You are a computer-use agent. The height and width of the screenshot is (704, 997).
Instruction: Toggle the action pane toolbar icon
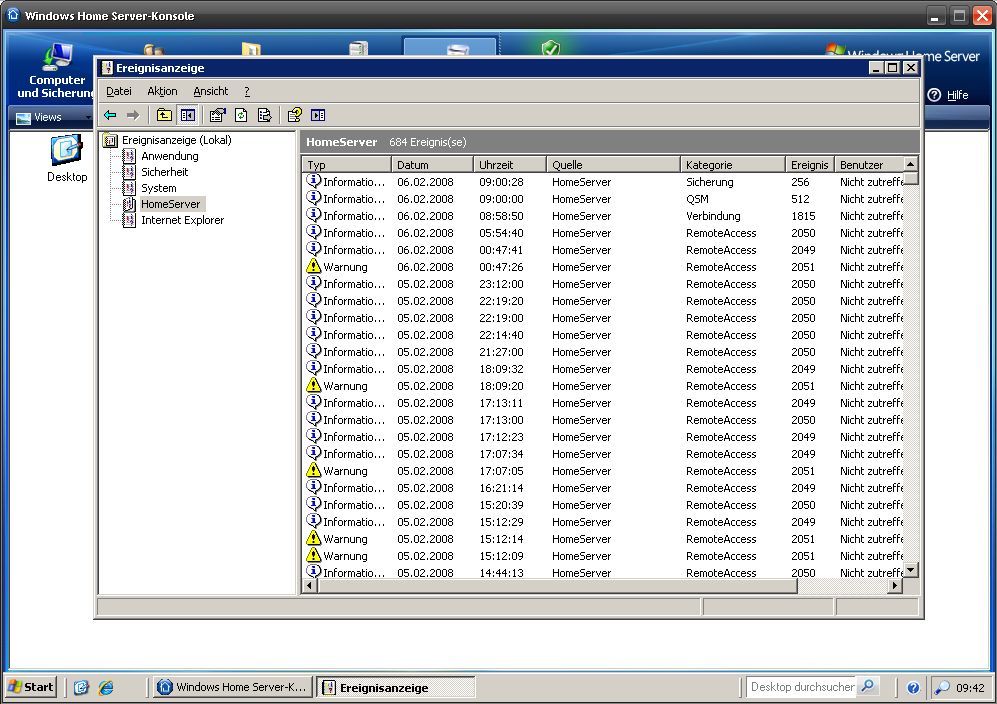(x=318, y=115)
